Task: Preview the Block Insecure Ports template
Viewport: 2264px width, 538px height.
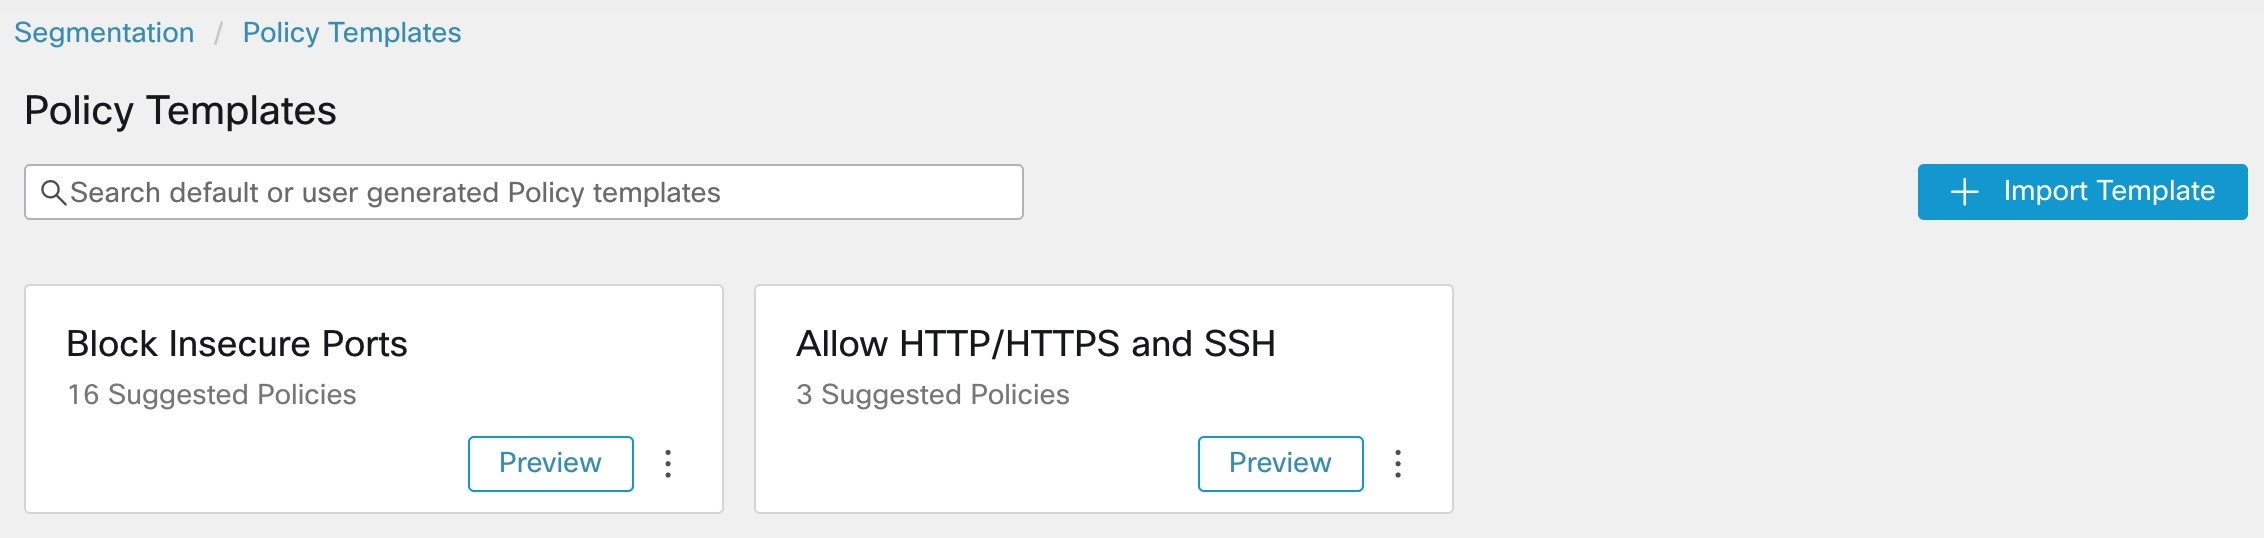Action: point(550,463)
